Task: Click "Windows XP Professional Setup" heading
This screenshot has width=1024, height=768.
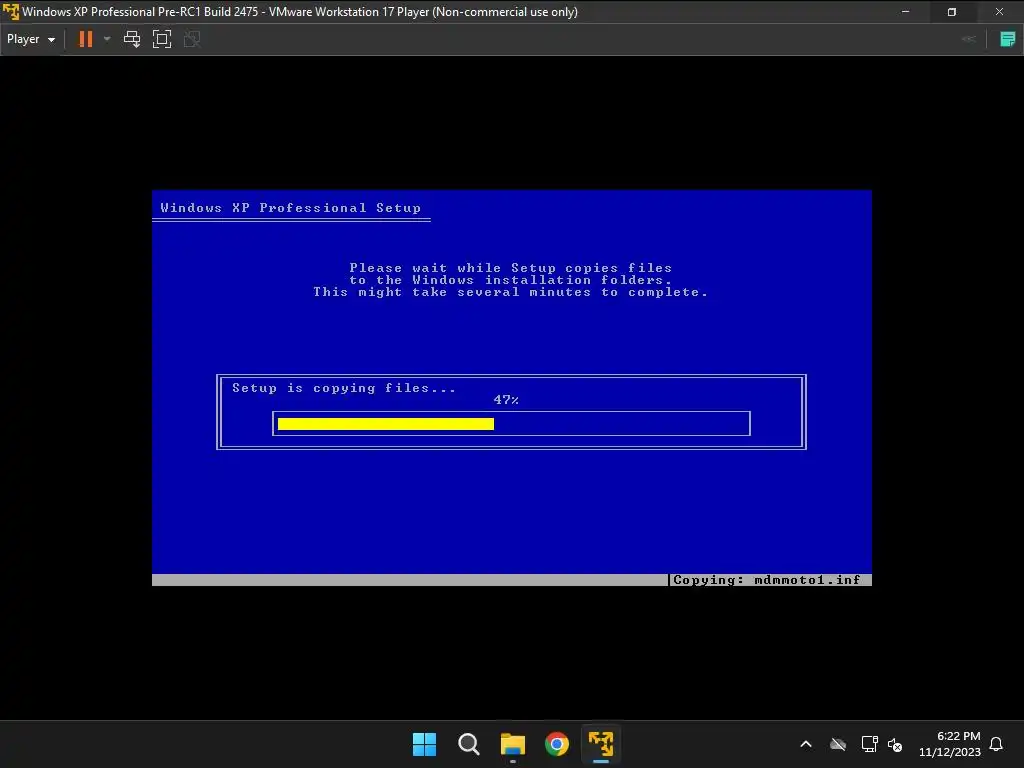Action: pyautogui.click(x=291, y=208)
